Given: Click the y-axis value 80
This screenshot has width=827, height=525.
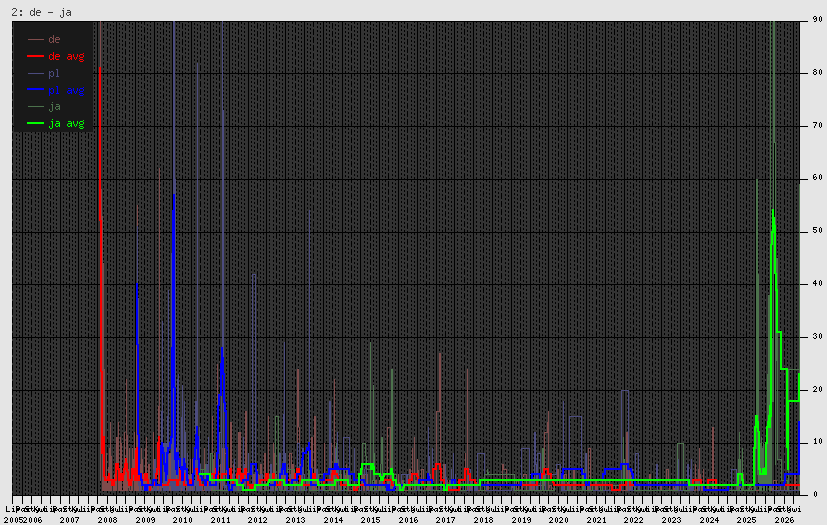Looking at the screenshot, I should (x=818, y=72).
